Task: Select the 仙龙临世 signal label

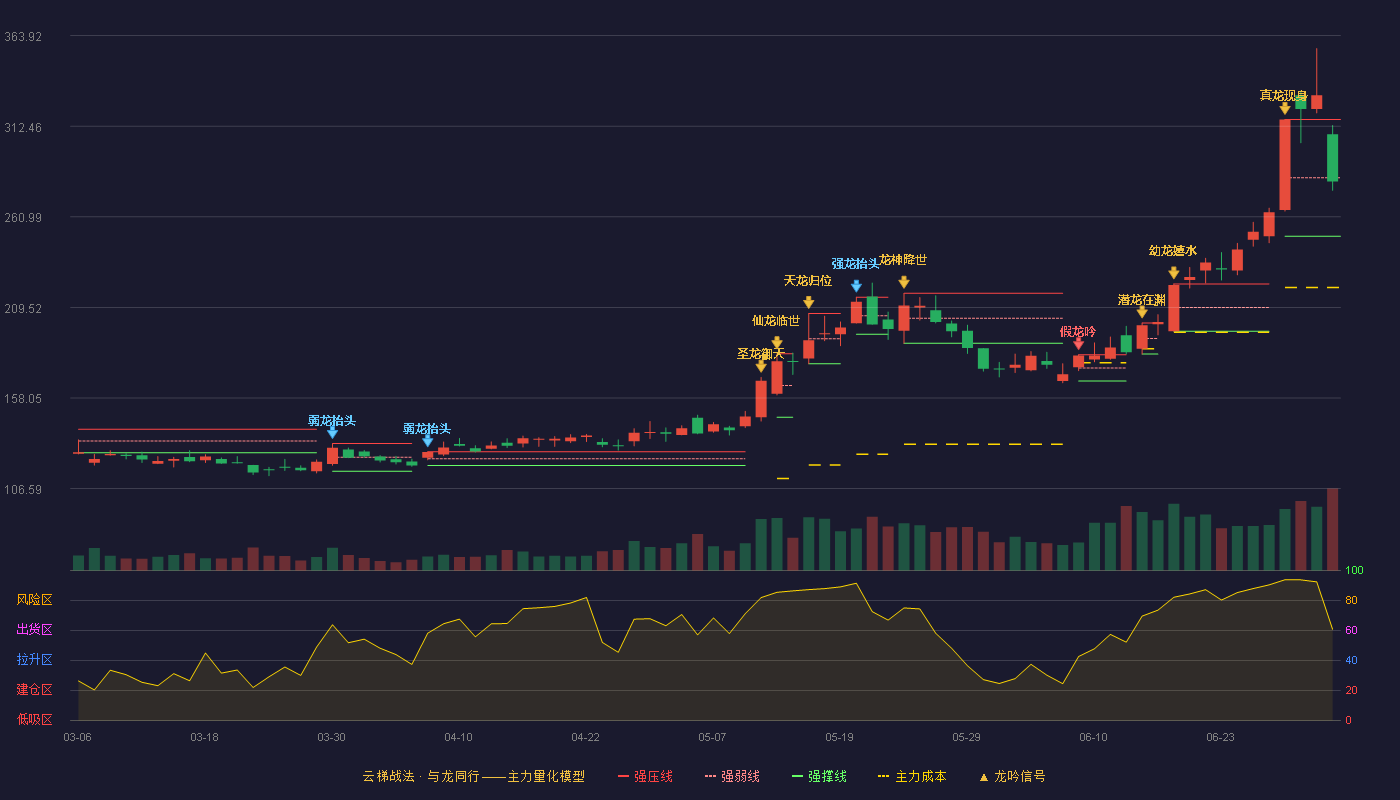Action: pos(776,320)
